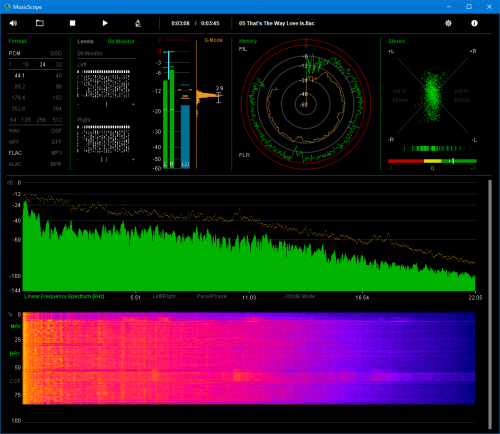
Task: Switch to the Bit Monitor tab
Action: 121,41
